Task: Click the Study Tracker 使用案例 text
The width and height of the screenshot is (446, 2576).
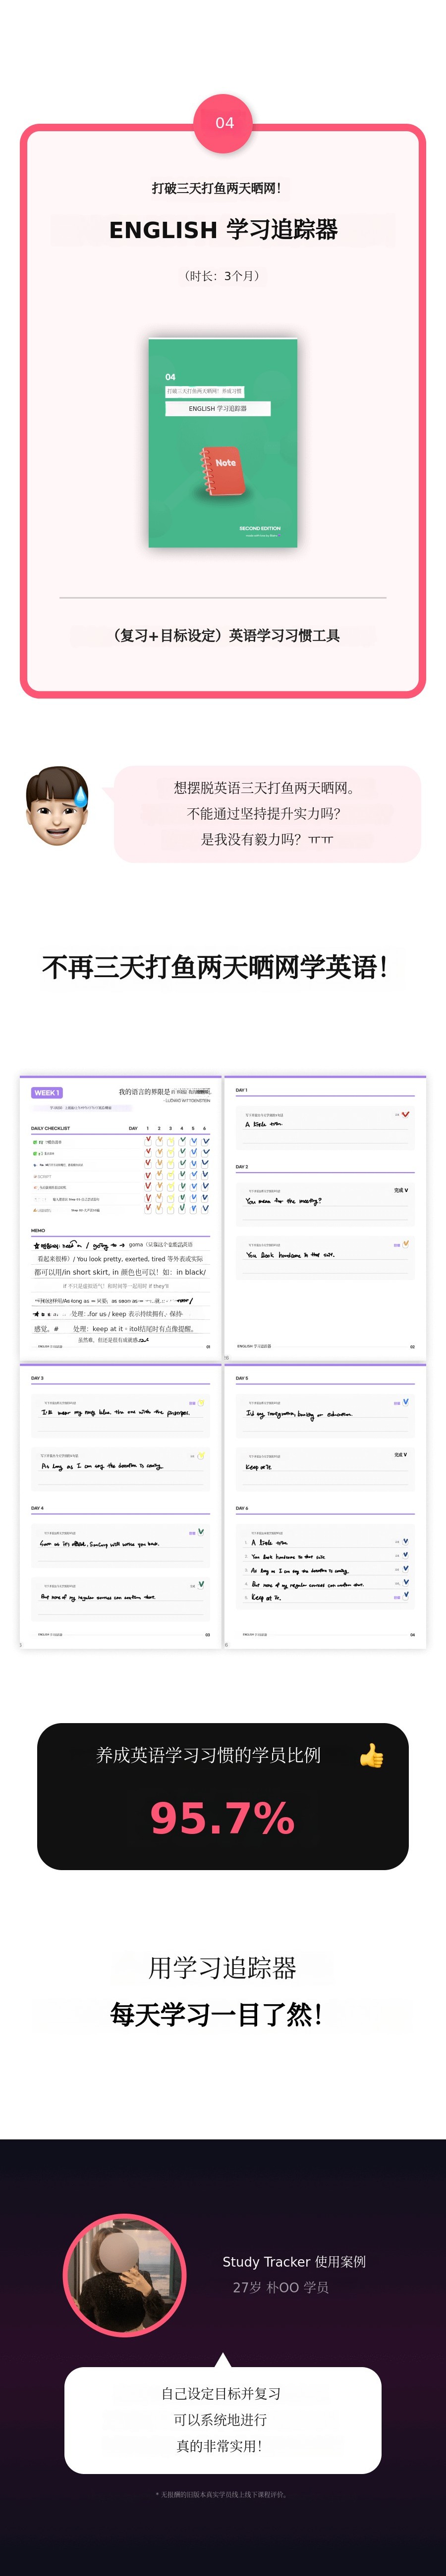Action: (x=294, y=2261)
